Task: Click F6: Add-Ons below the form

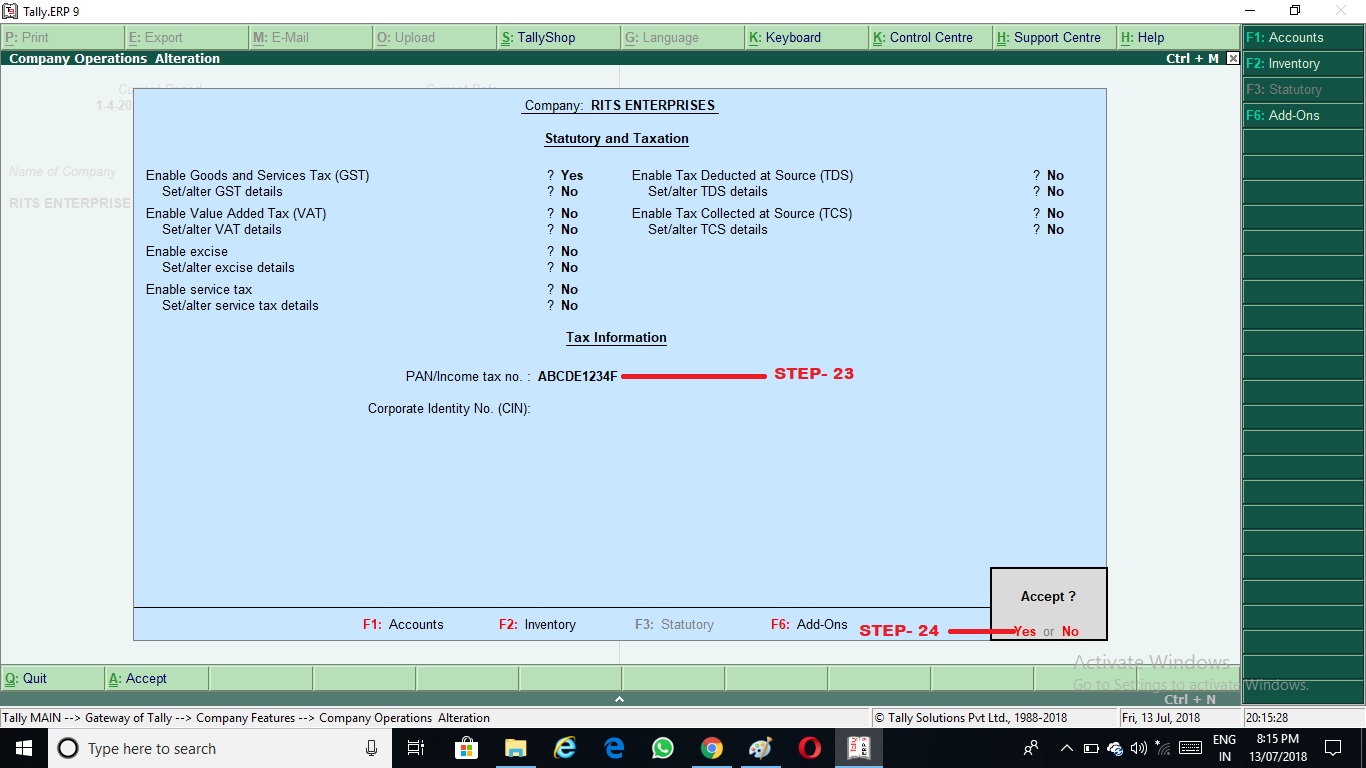Action: pyautogui.click(x=809, y=625)
